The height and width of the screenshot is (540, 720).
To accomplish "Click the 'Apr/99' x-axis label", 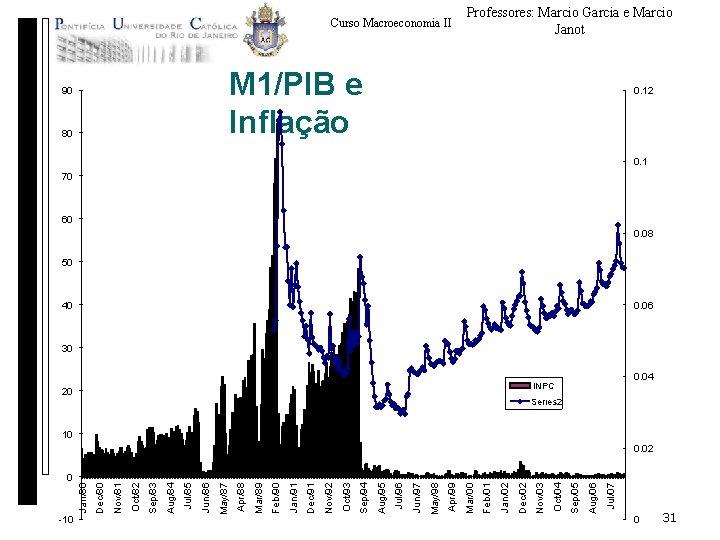I will pos(452,497).
